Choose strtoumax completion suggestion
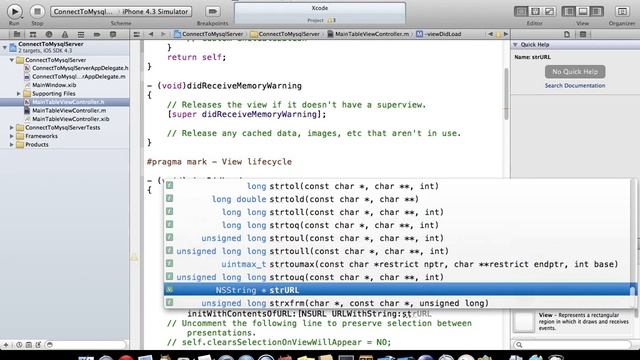Viewport: 640px width, 360px height. [398, 264]
